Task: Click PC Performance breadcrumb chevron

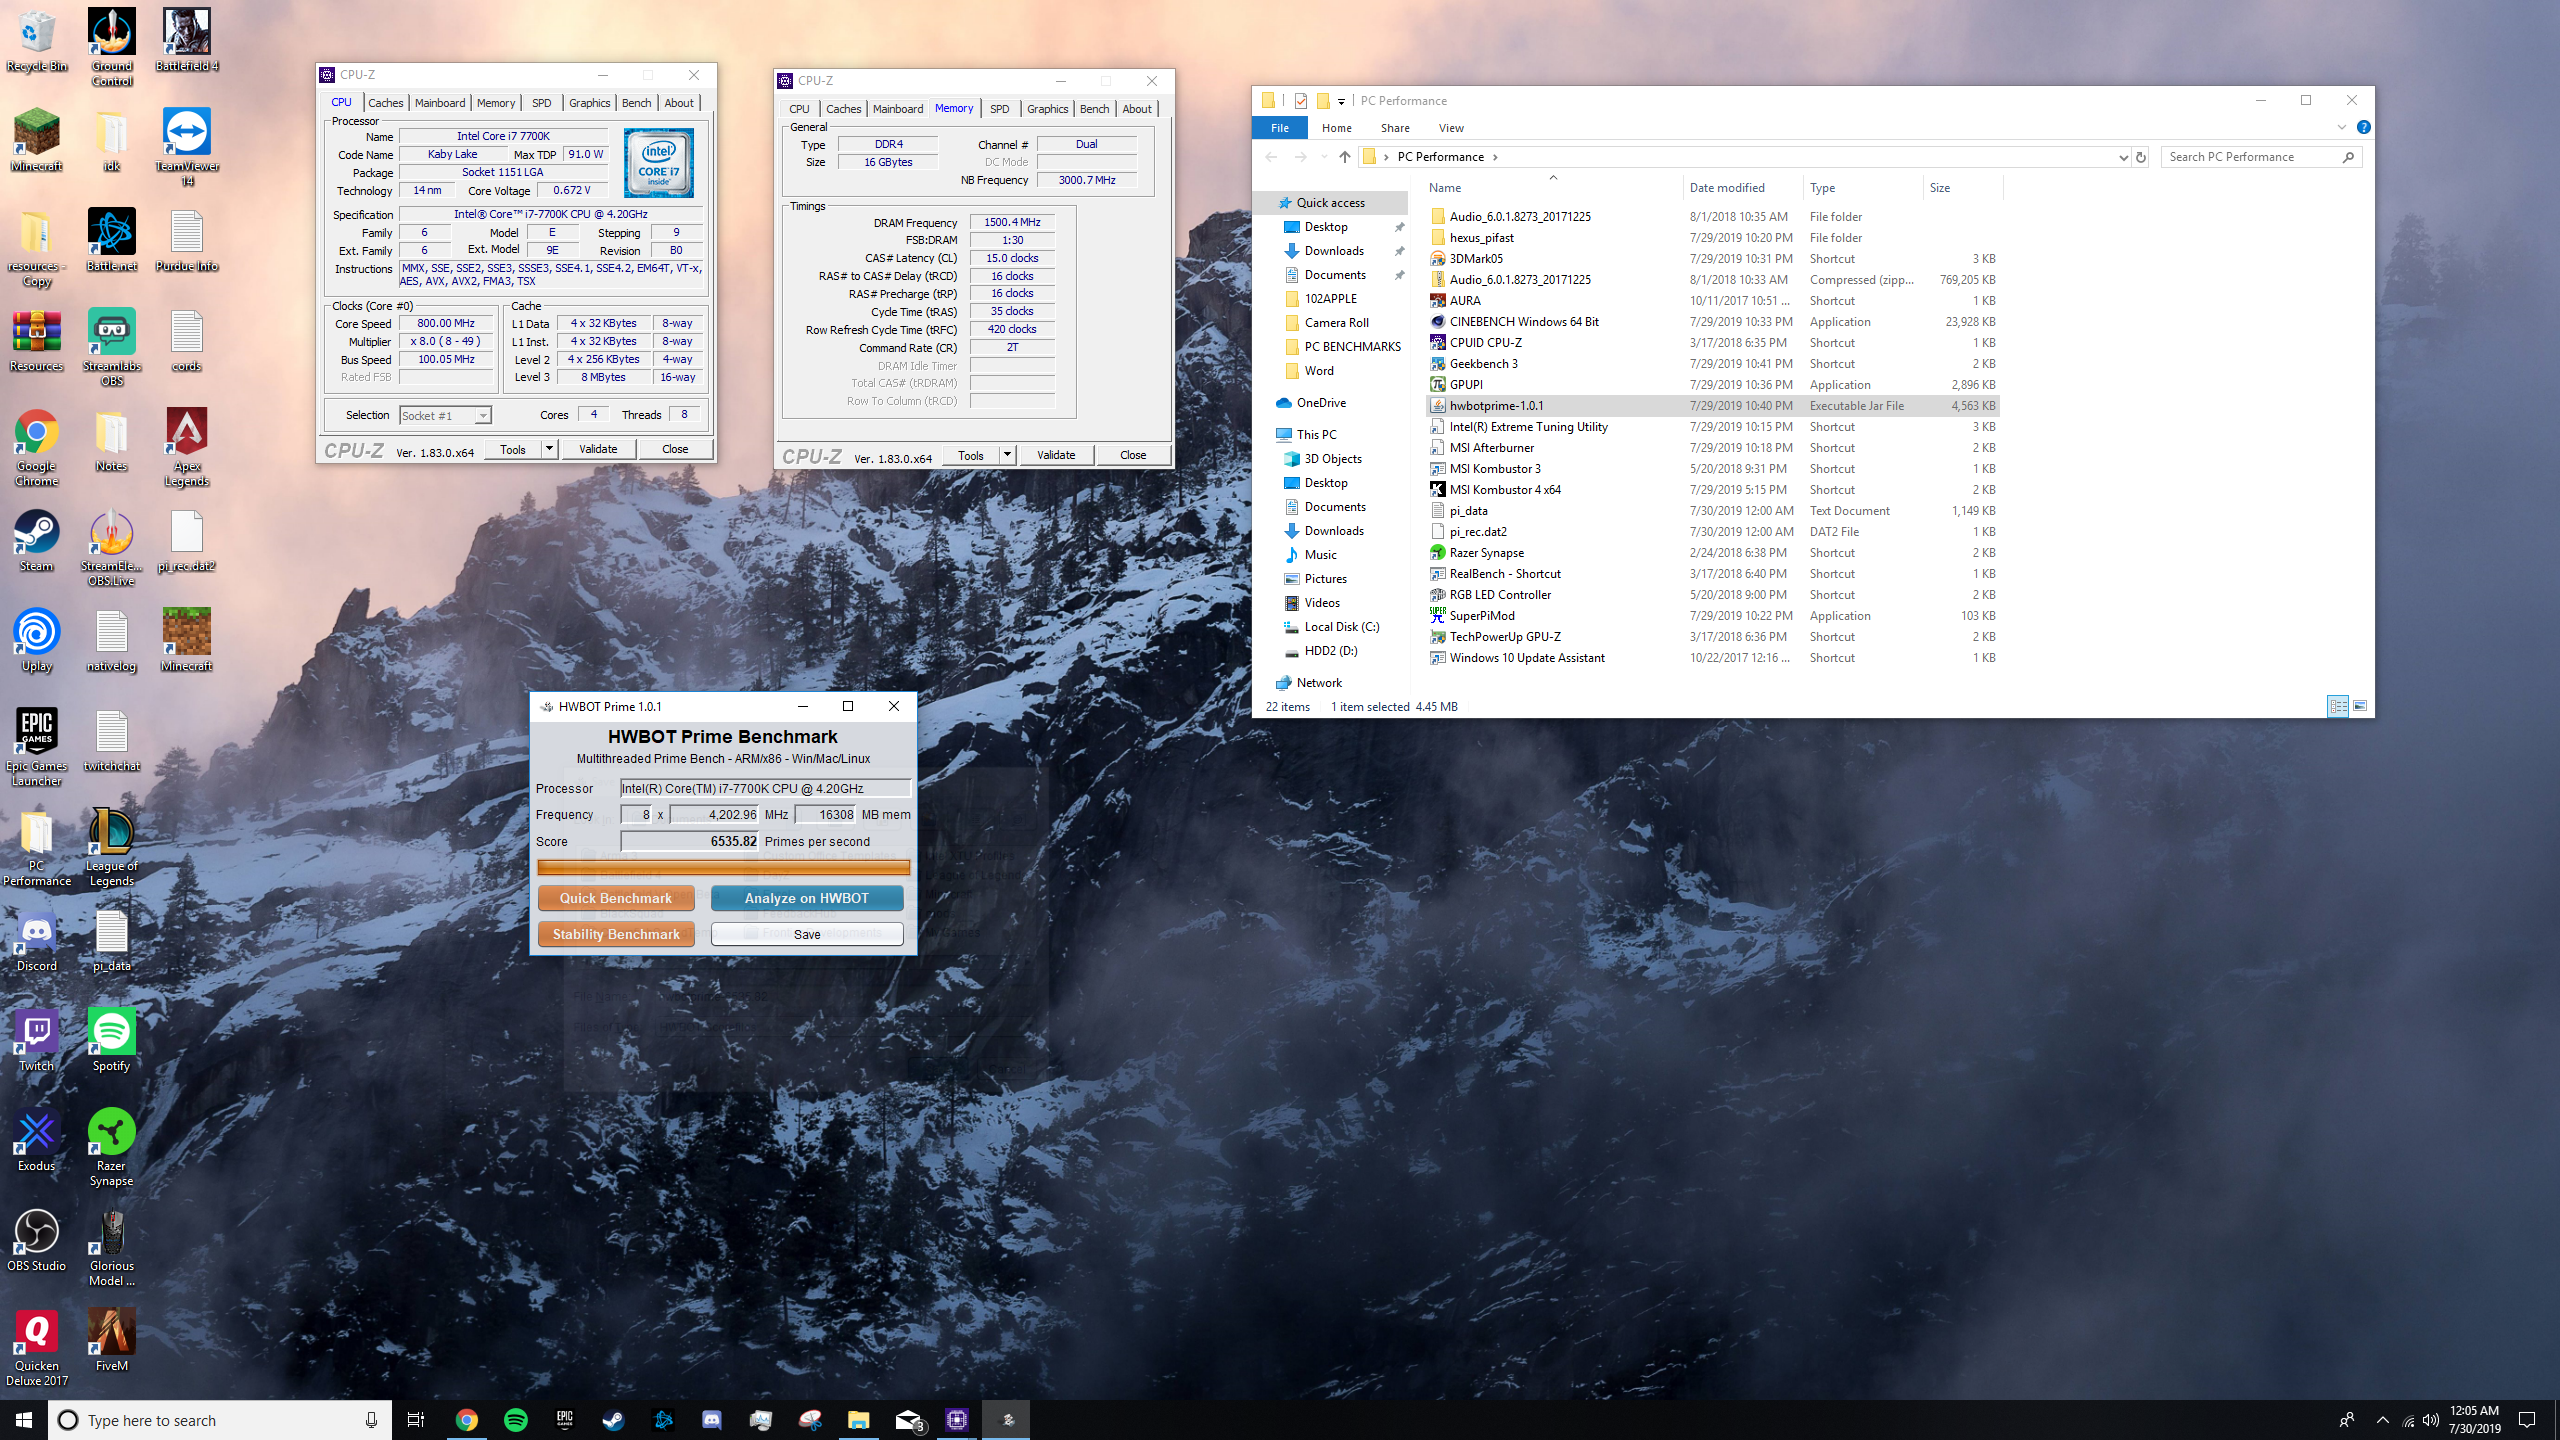Action: click(1495, 157)
